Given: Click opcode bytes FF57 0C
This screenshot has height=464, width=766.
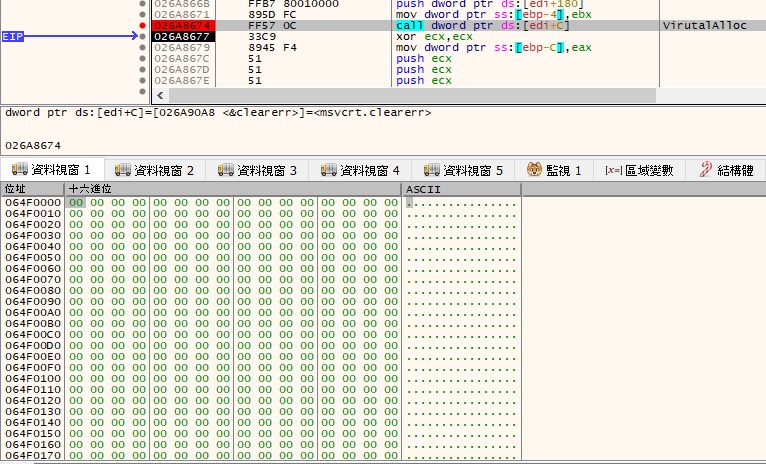Looking at the screenshot, I should coord(272,25).
